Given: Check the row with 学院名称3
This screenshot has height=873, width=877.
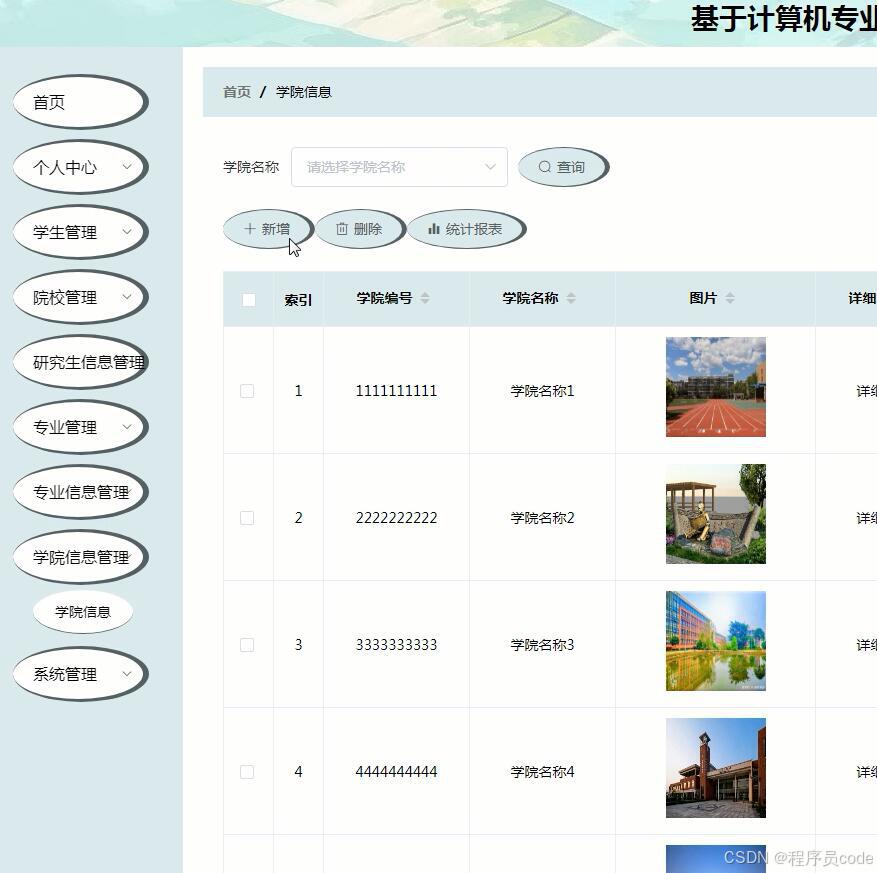Looking at the screenshot, I should (x=247, y=645).
